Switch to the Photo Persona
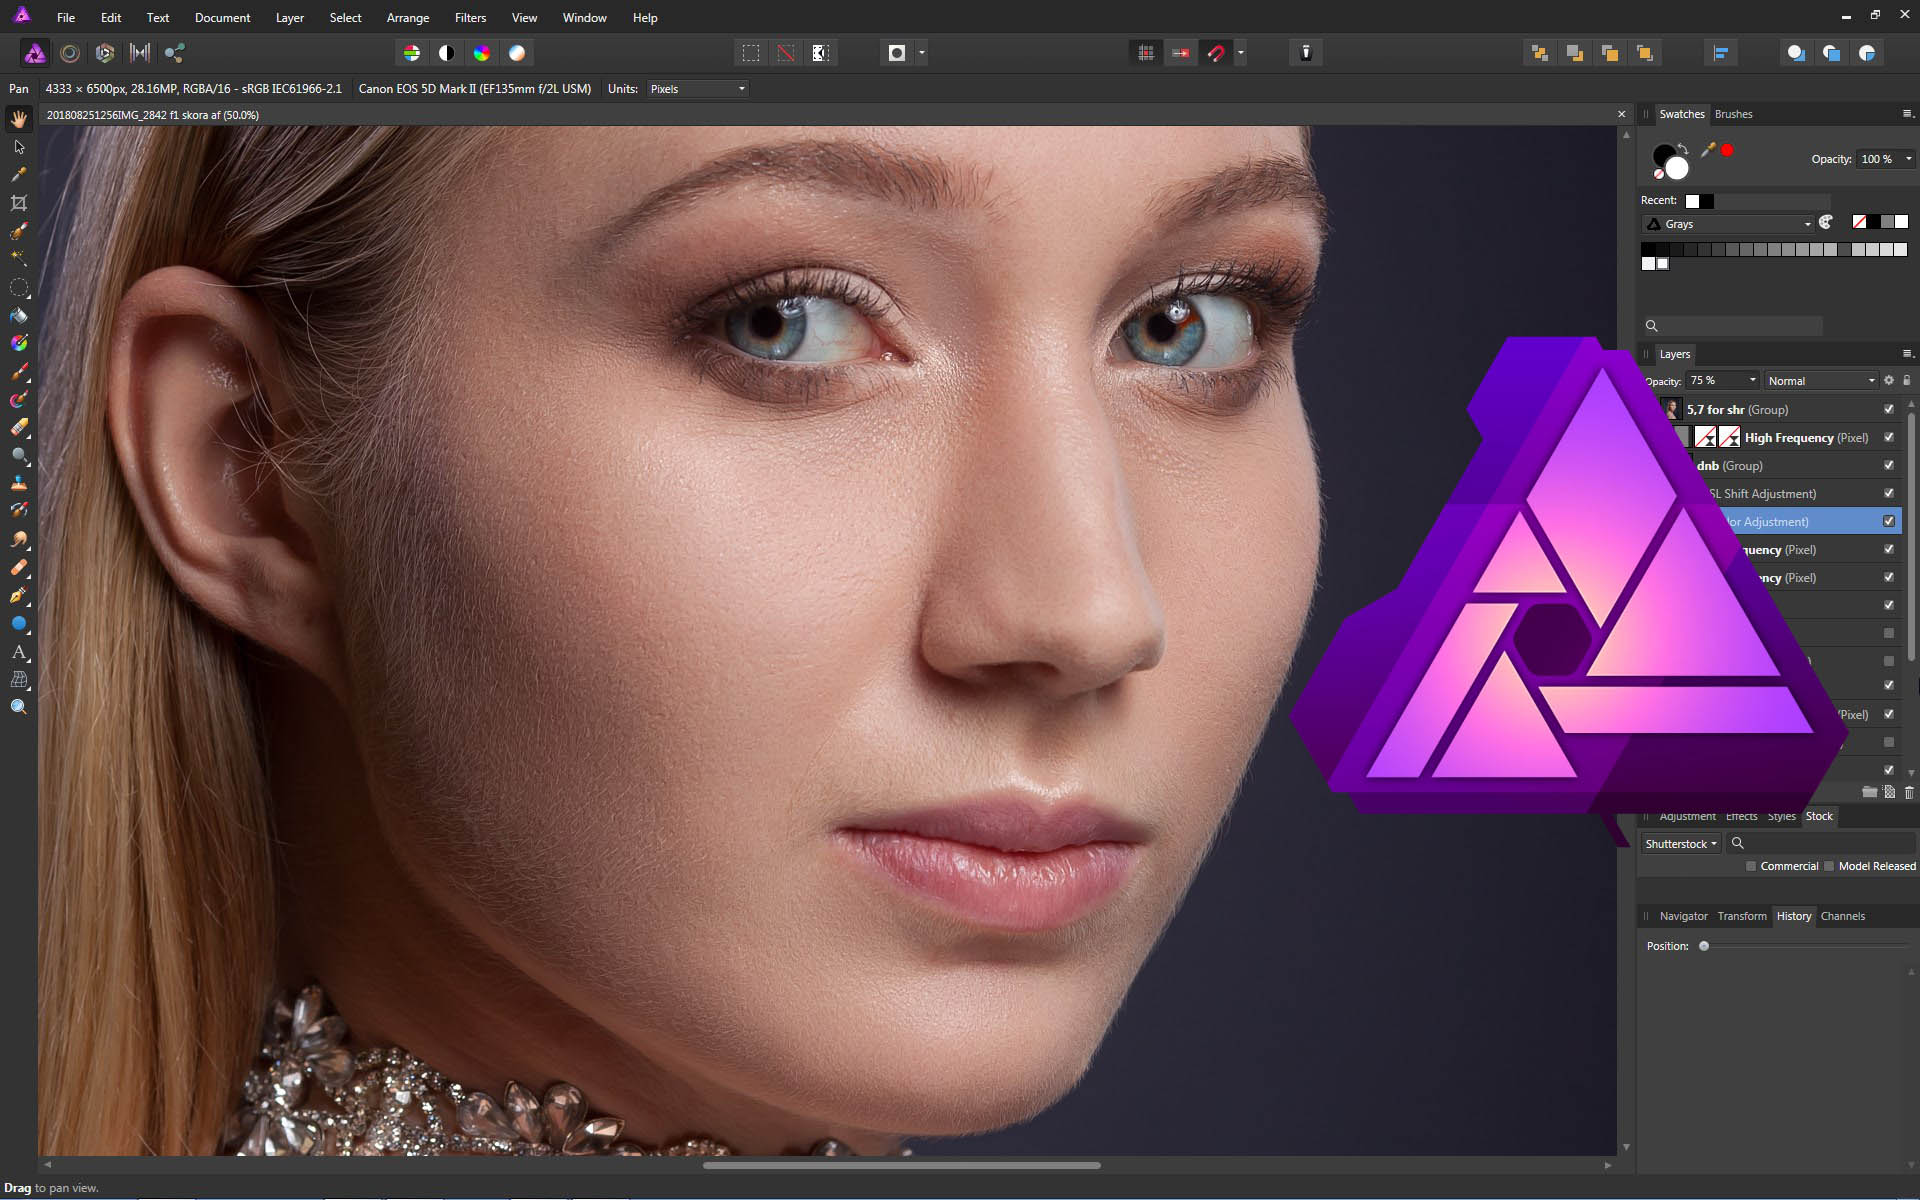The image size is (1920, 1200). [x=35, y=53]
